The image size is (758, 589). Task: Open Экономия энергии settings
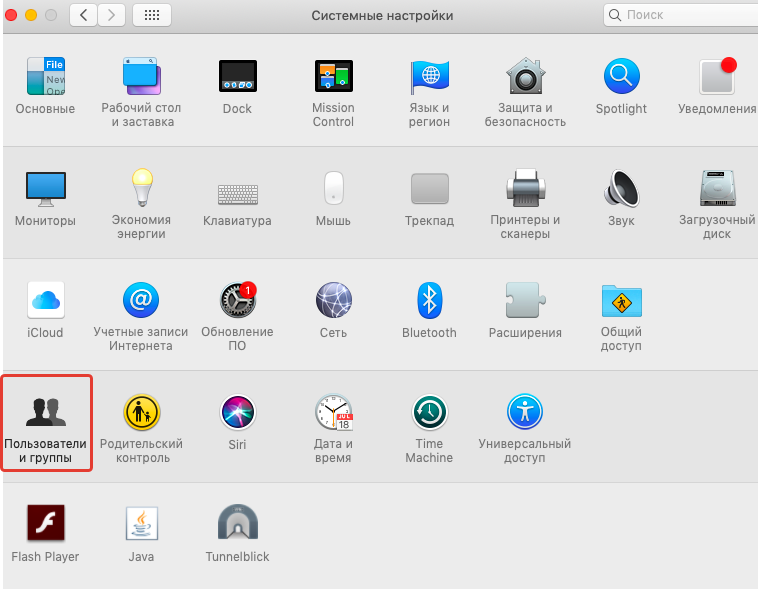point(142,188)
